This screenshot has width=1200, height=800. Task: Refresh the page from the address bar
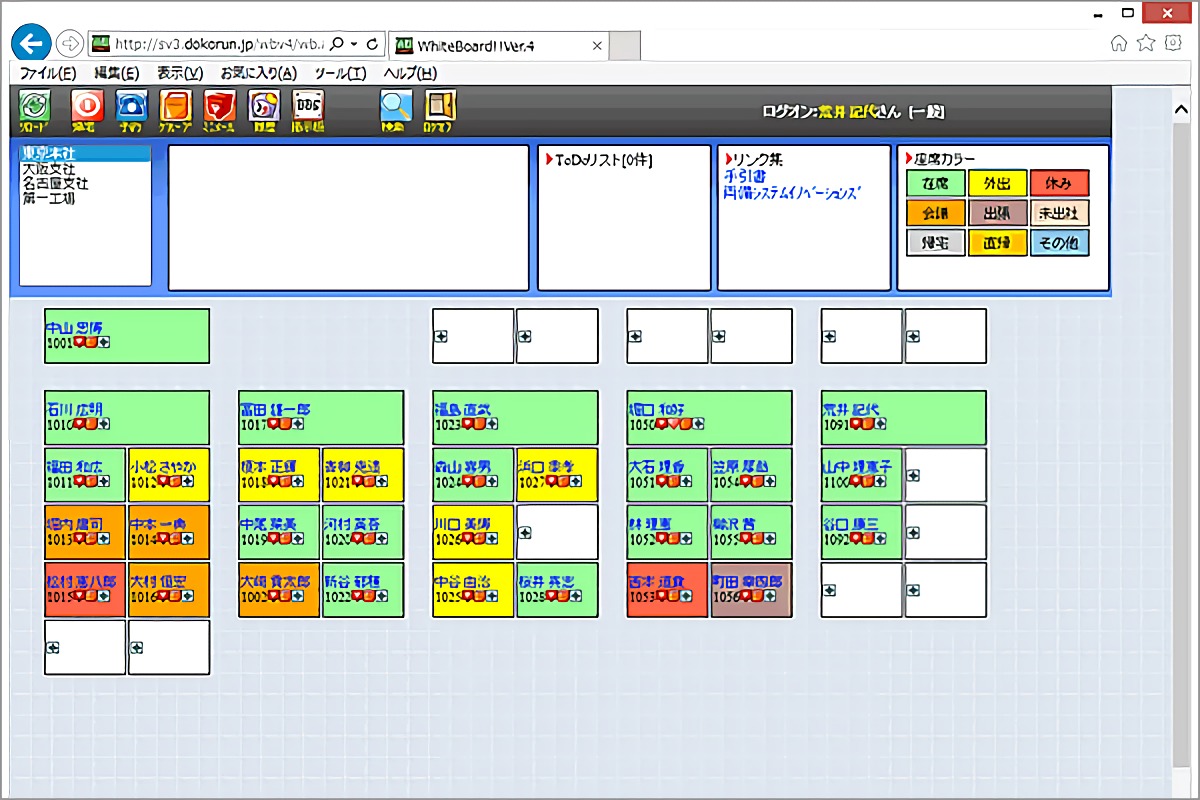tap(372, 44)
